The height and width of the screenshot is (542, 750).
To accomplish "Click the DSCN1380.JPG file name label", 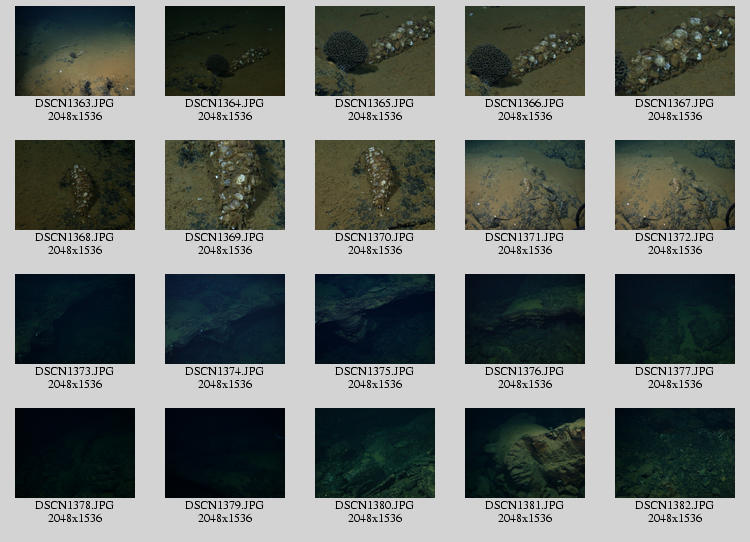I will pos(375,505).
